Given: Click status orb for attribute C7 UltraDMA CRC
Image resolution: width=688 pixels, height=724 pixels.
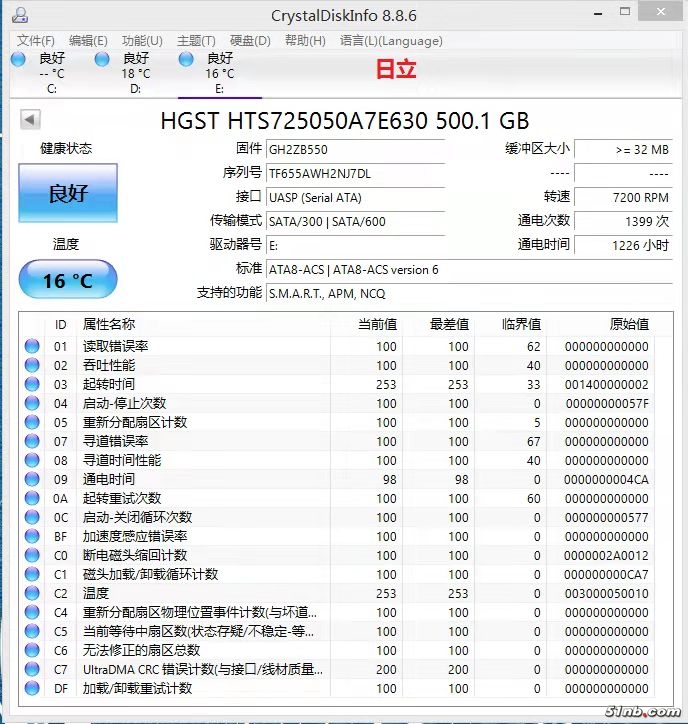Looking at the screenshot, I should click(33, 670).
